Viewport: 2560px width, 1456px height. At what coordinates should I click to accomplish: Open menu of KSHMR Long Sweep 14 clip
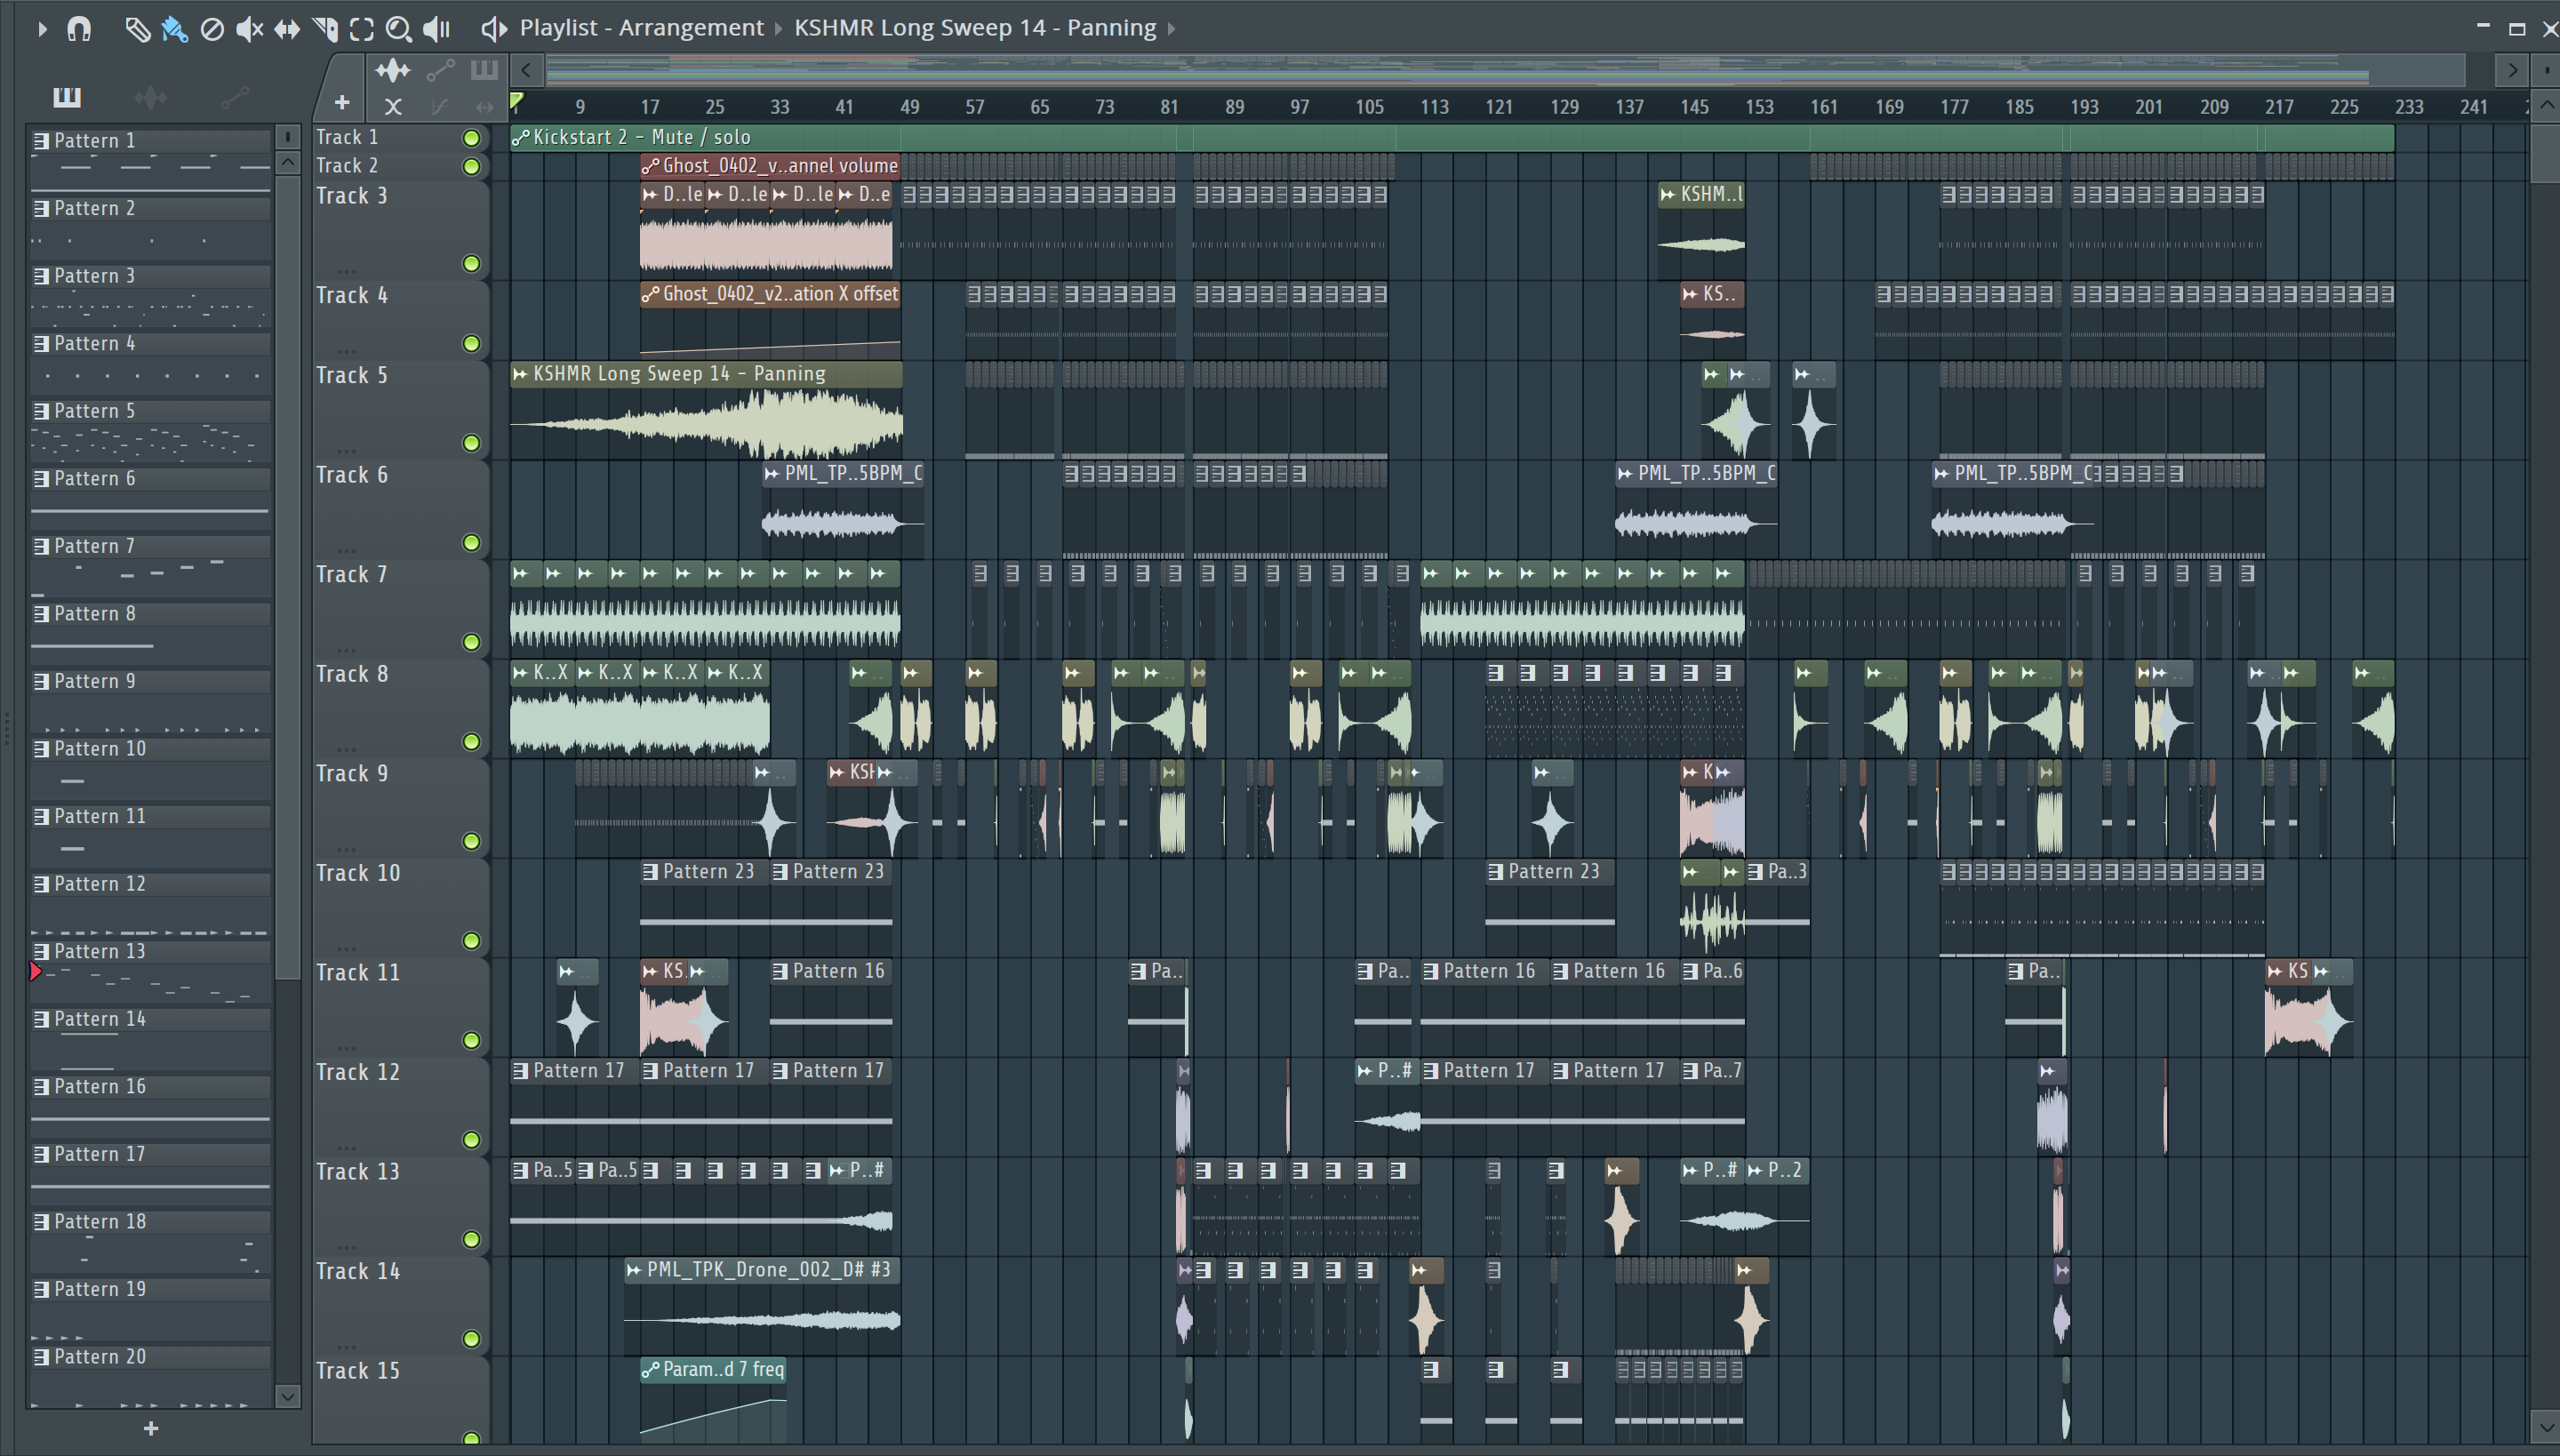(x=520, y=374)
